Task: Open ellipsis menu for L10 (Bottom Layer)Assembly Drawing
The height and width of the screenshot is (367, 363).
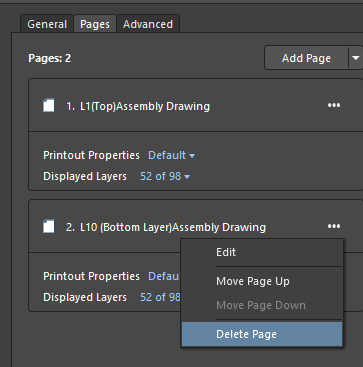Action: 334,226
